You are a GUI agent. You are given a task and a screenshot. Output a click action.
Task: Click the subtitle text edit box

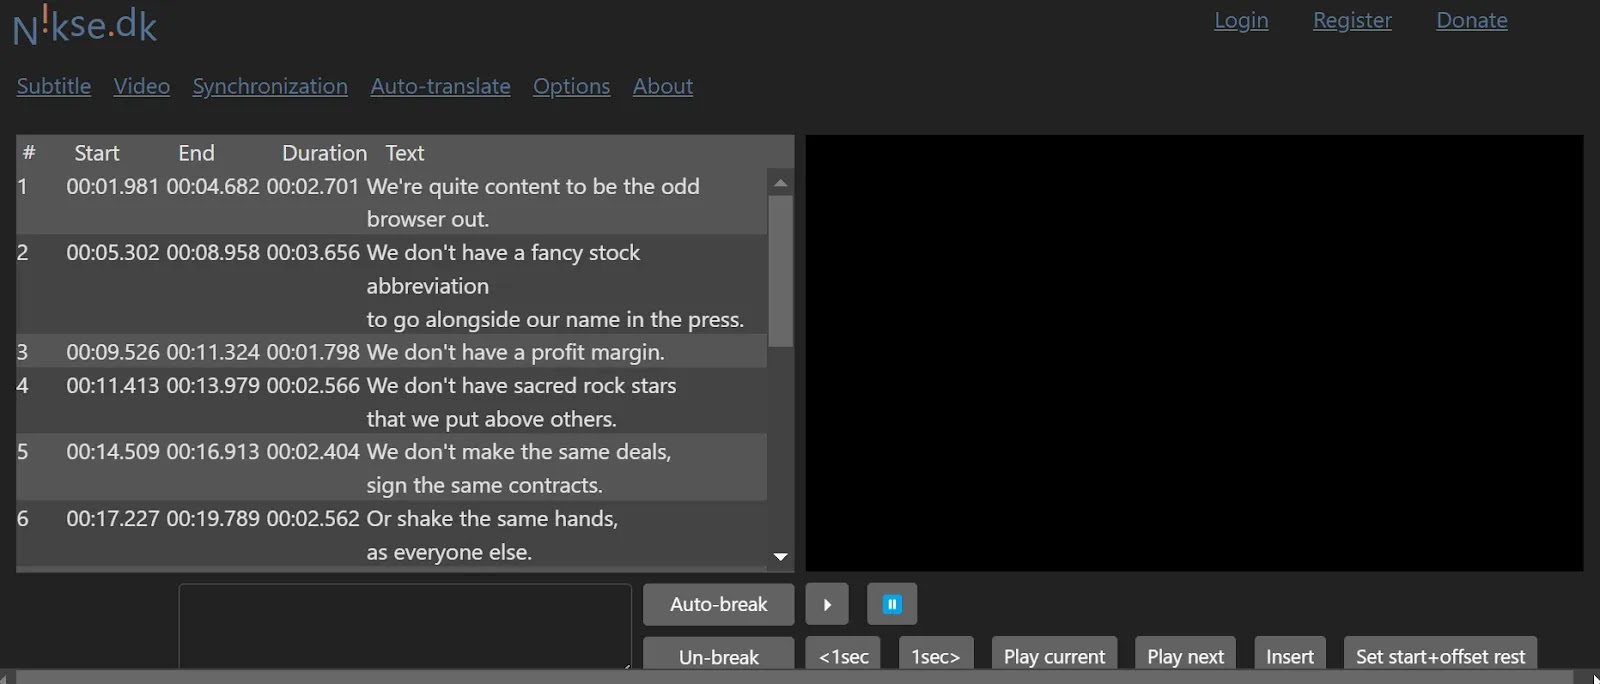click(x=405, y=627)
